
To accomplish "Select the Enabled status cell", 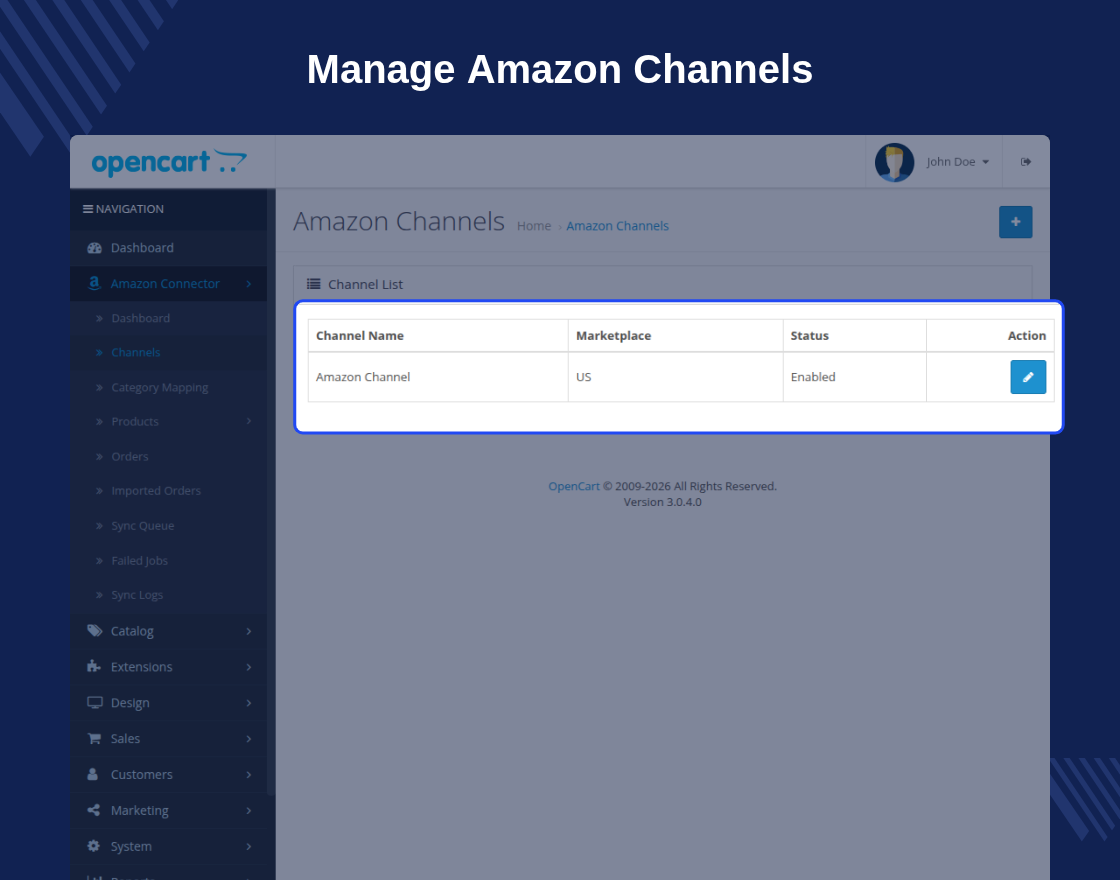I will 855,377.
